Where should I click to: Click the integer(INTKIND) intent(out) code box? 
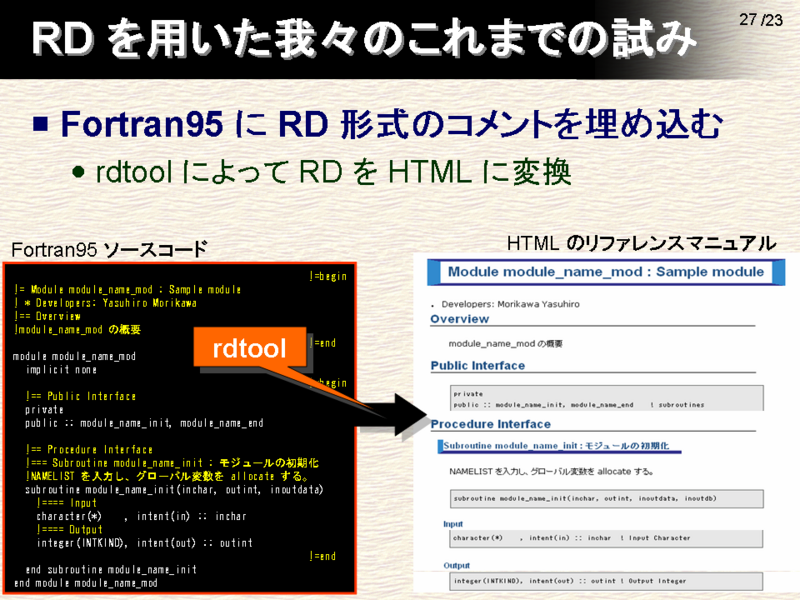click(x=606, y=581)
